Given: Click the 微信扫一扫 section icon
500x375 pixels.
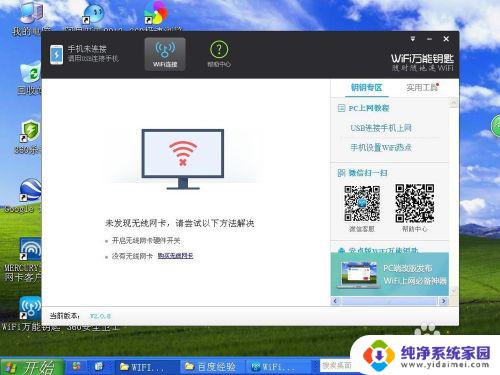Looking at the screenshot, I should tap(341, 173).
